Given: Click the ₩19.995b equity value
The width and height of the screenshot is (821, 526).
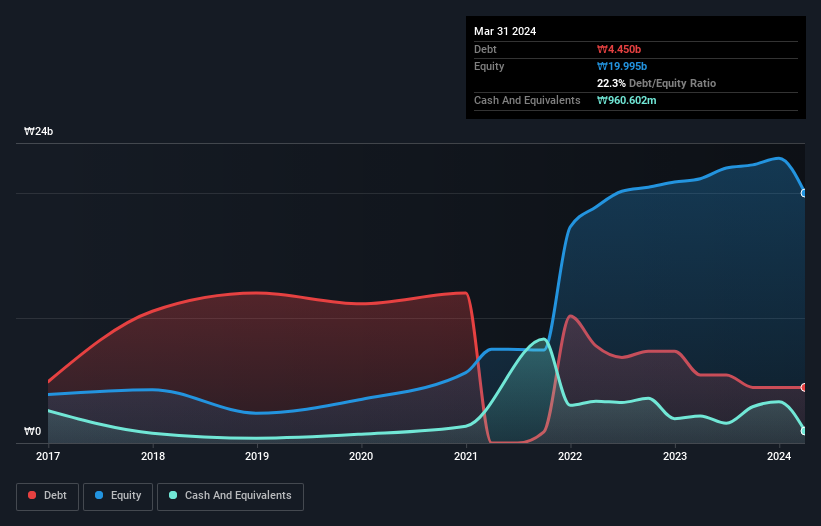Looking at the screenshot, I should 622,66.
